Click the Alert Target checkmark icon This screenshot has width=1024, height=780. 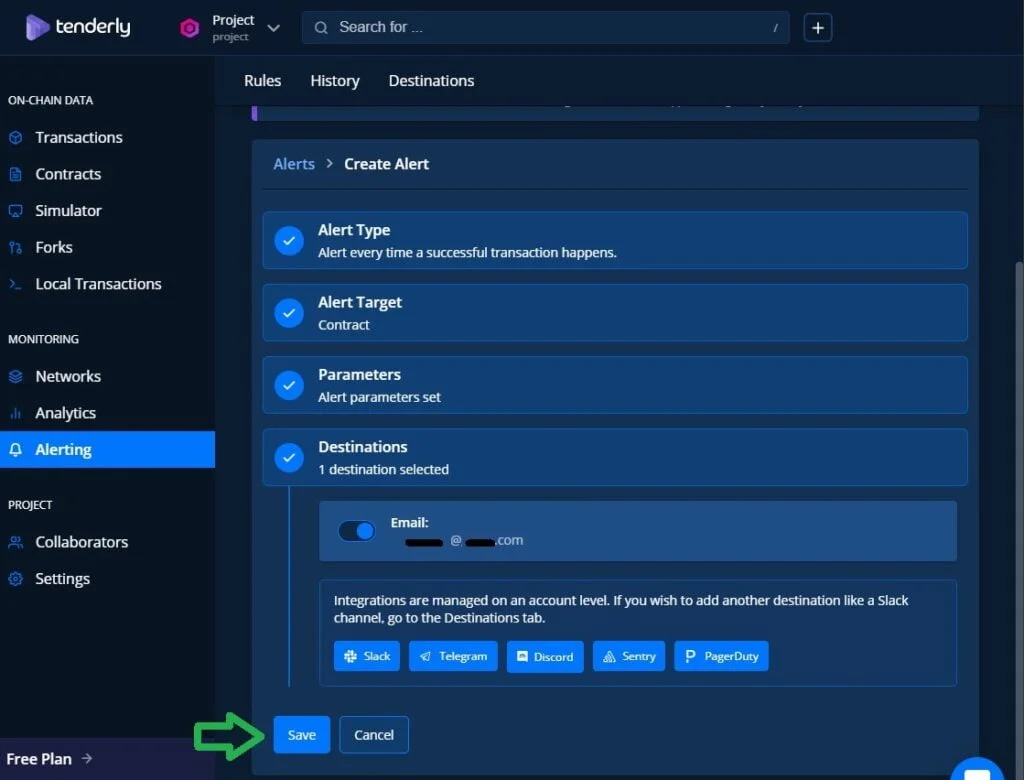(289, 313)
